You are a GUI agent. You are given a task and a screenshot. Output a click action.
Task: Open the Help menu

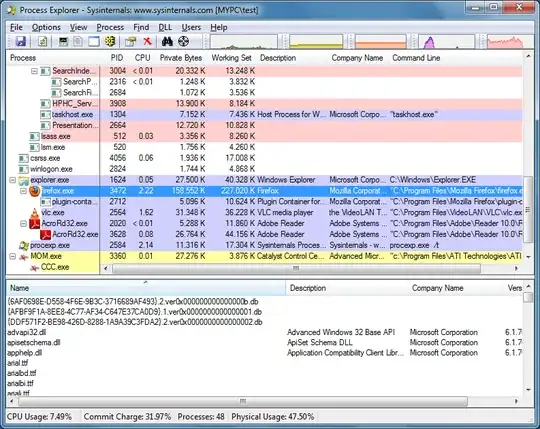coord(219,27)
